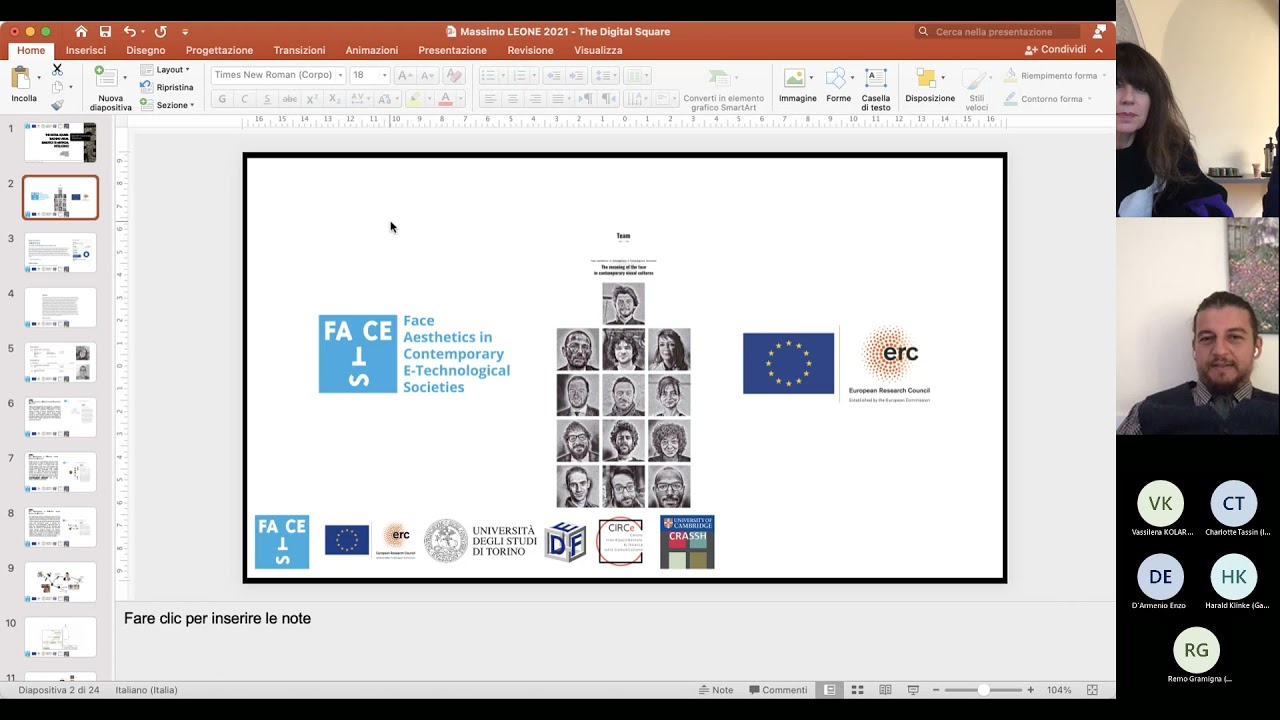
Task: Toggle underline (S) formatting
Action: tap(267, 99)
